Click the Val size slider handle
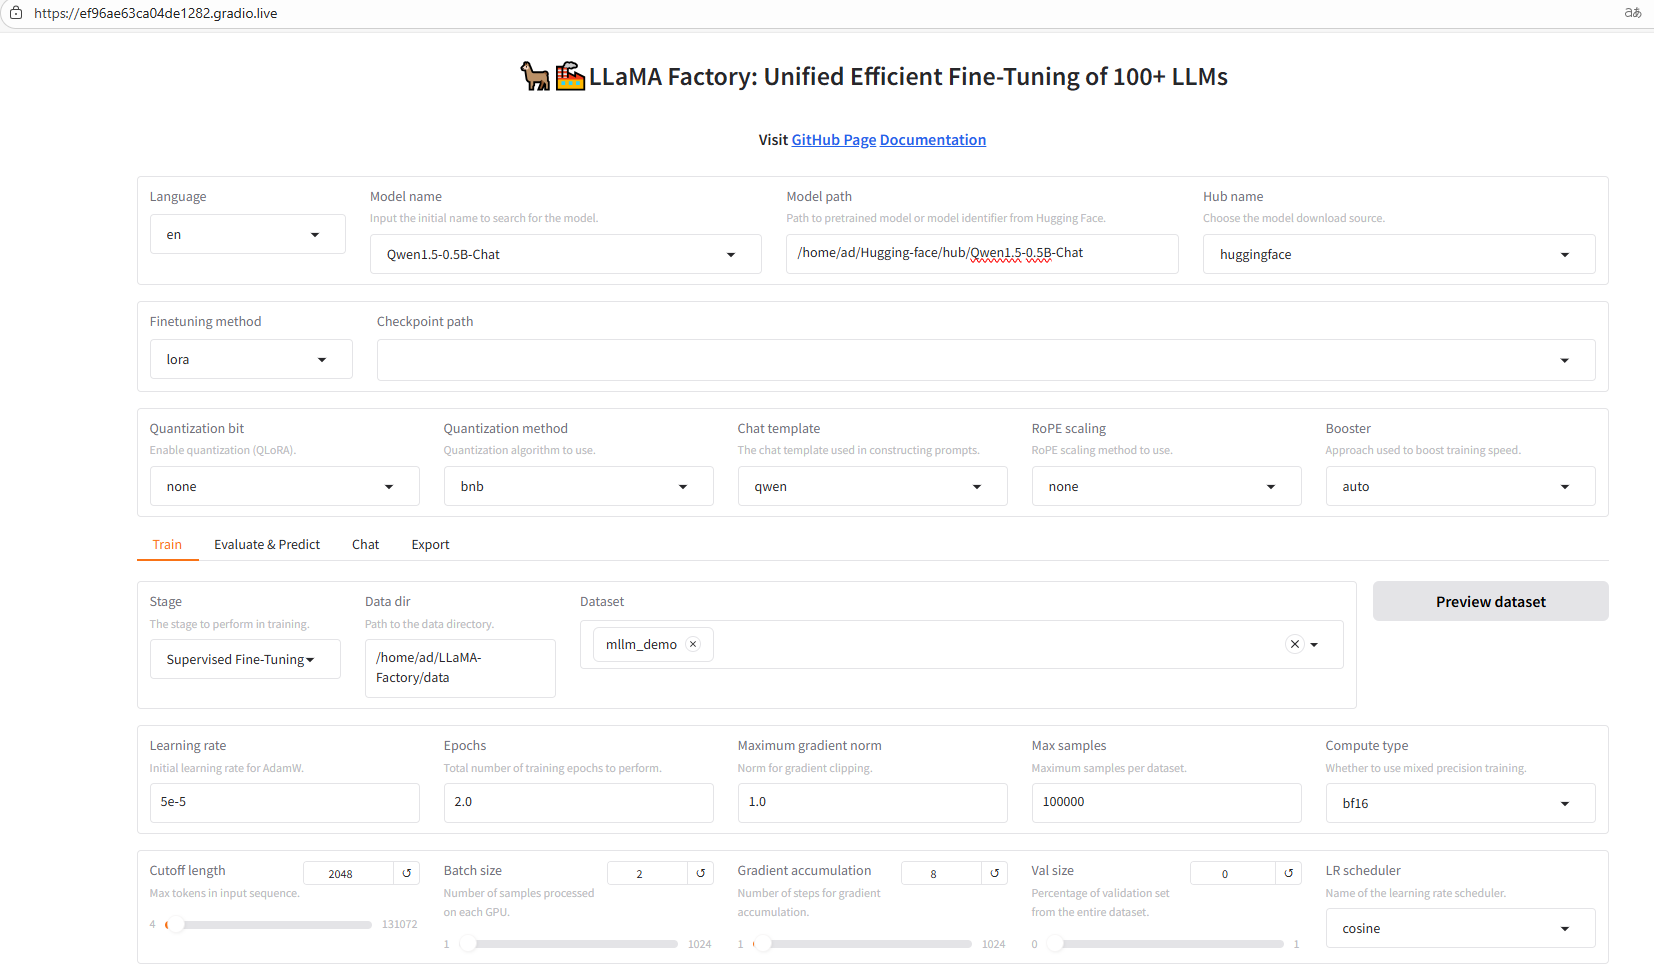 pos(1055,943)
